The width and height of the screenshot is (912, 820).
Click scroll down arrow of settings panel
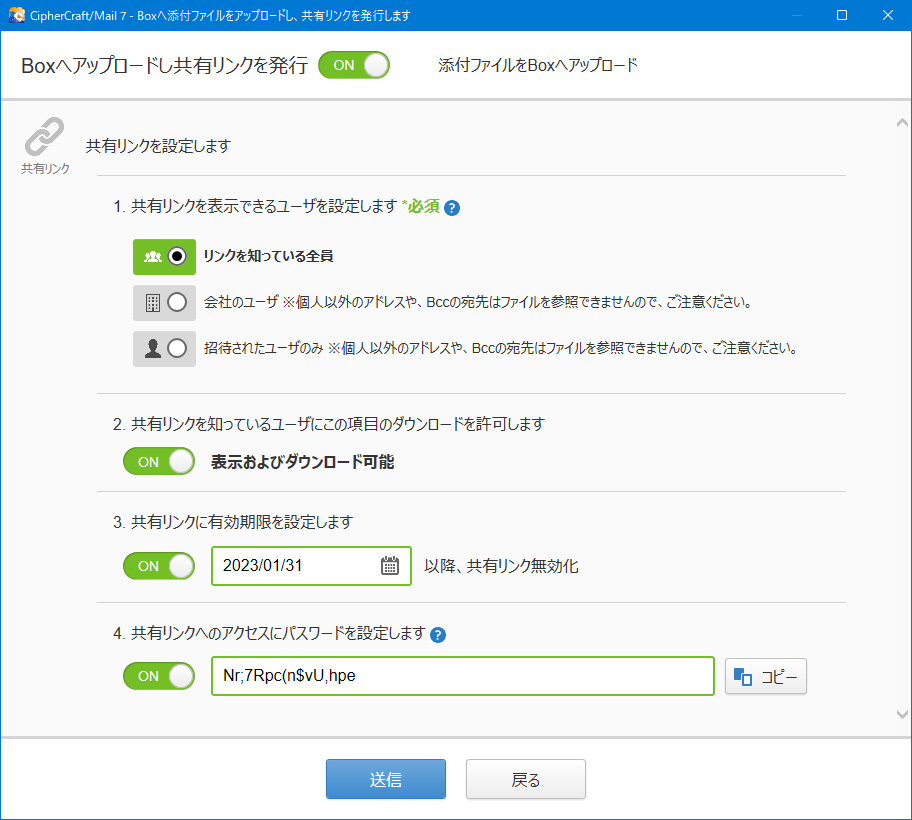(x=902, y=714)
